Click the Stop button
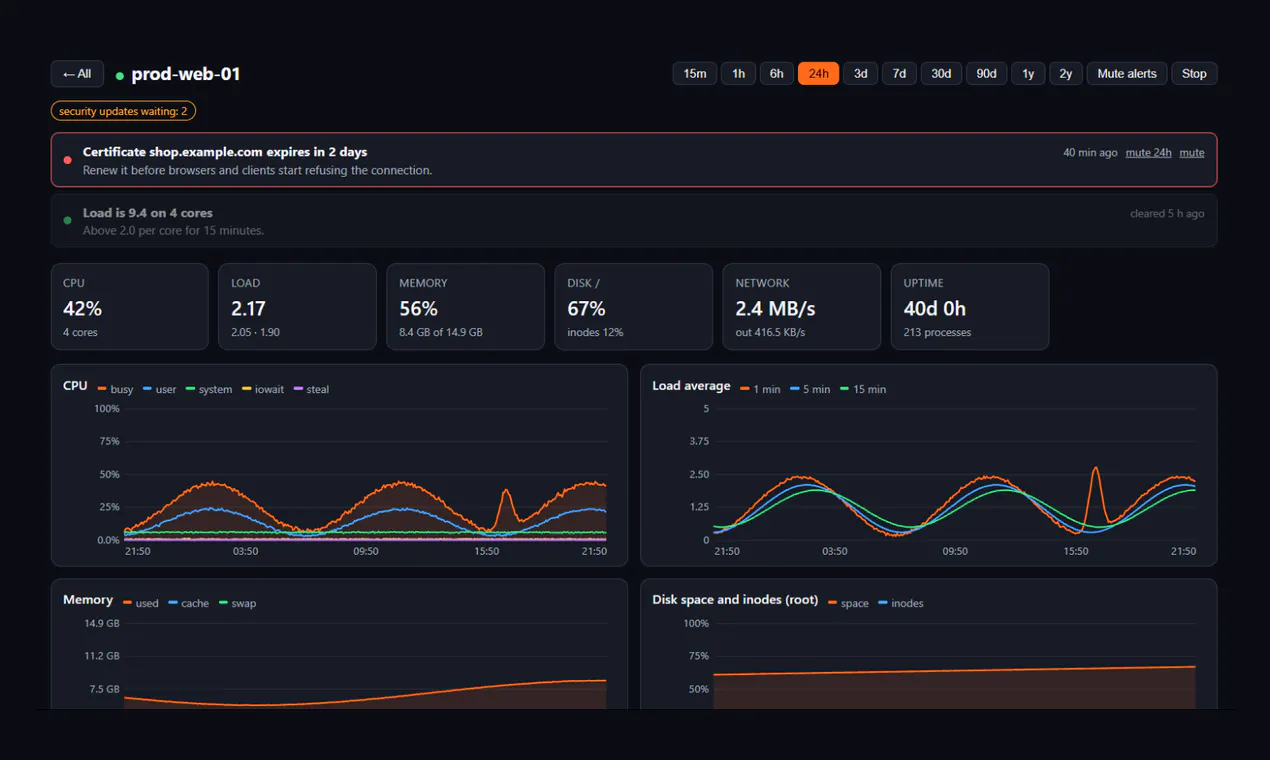 tap(1194, 74)
